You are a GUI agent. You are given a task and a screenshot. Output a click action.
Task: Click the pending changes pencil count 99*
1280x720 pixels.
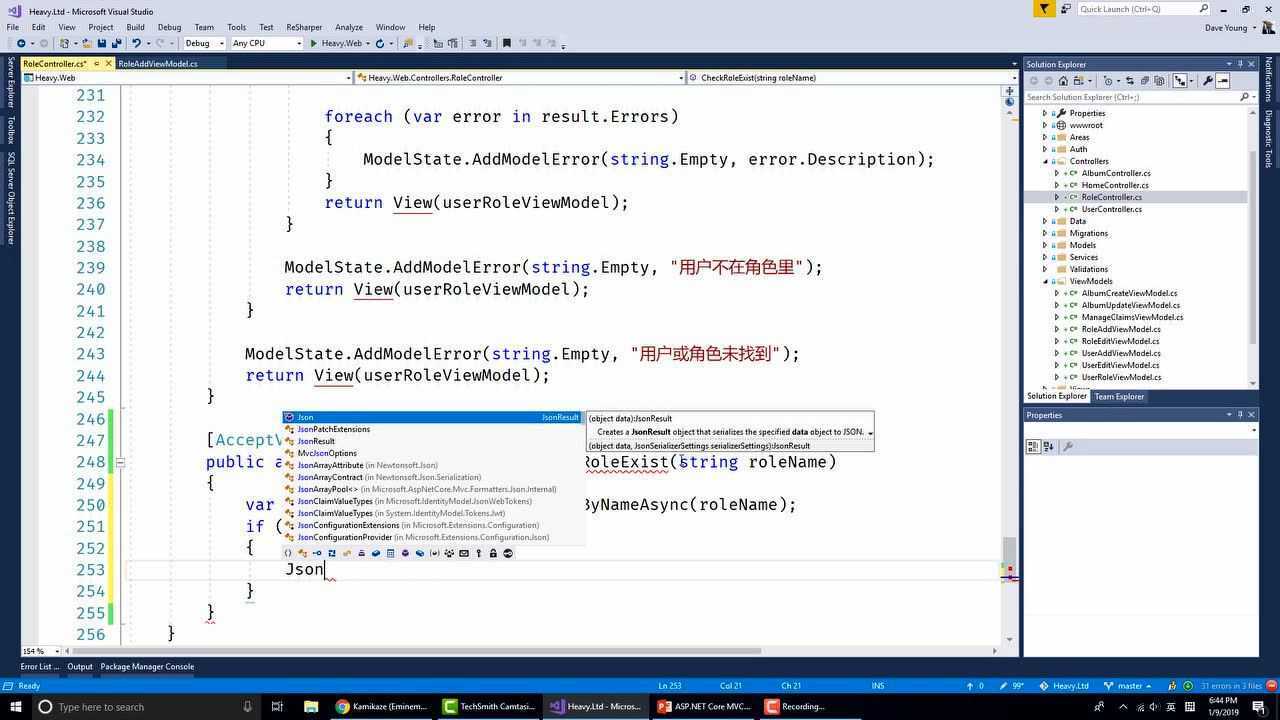pyautogui.click(x=1012, y=686)
